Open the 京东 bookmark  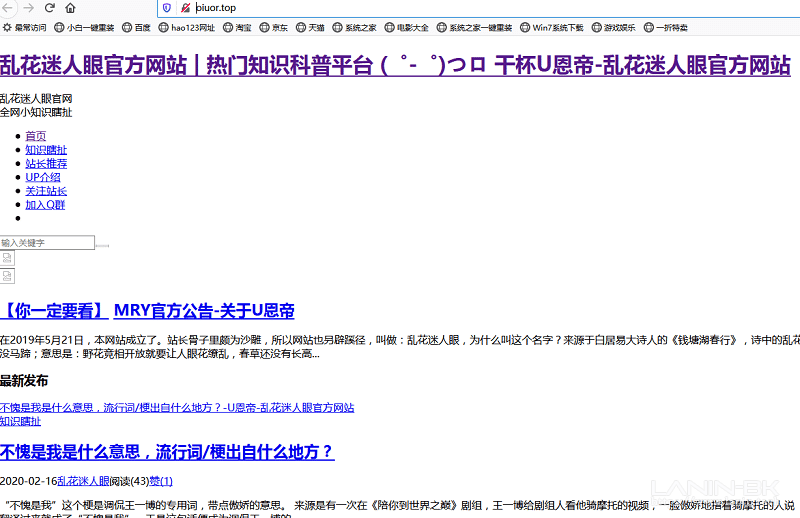coord(273,28)
